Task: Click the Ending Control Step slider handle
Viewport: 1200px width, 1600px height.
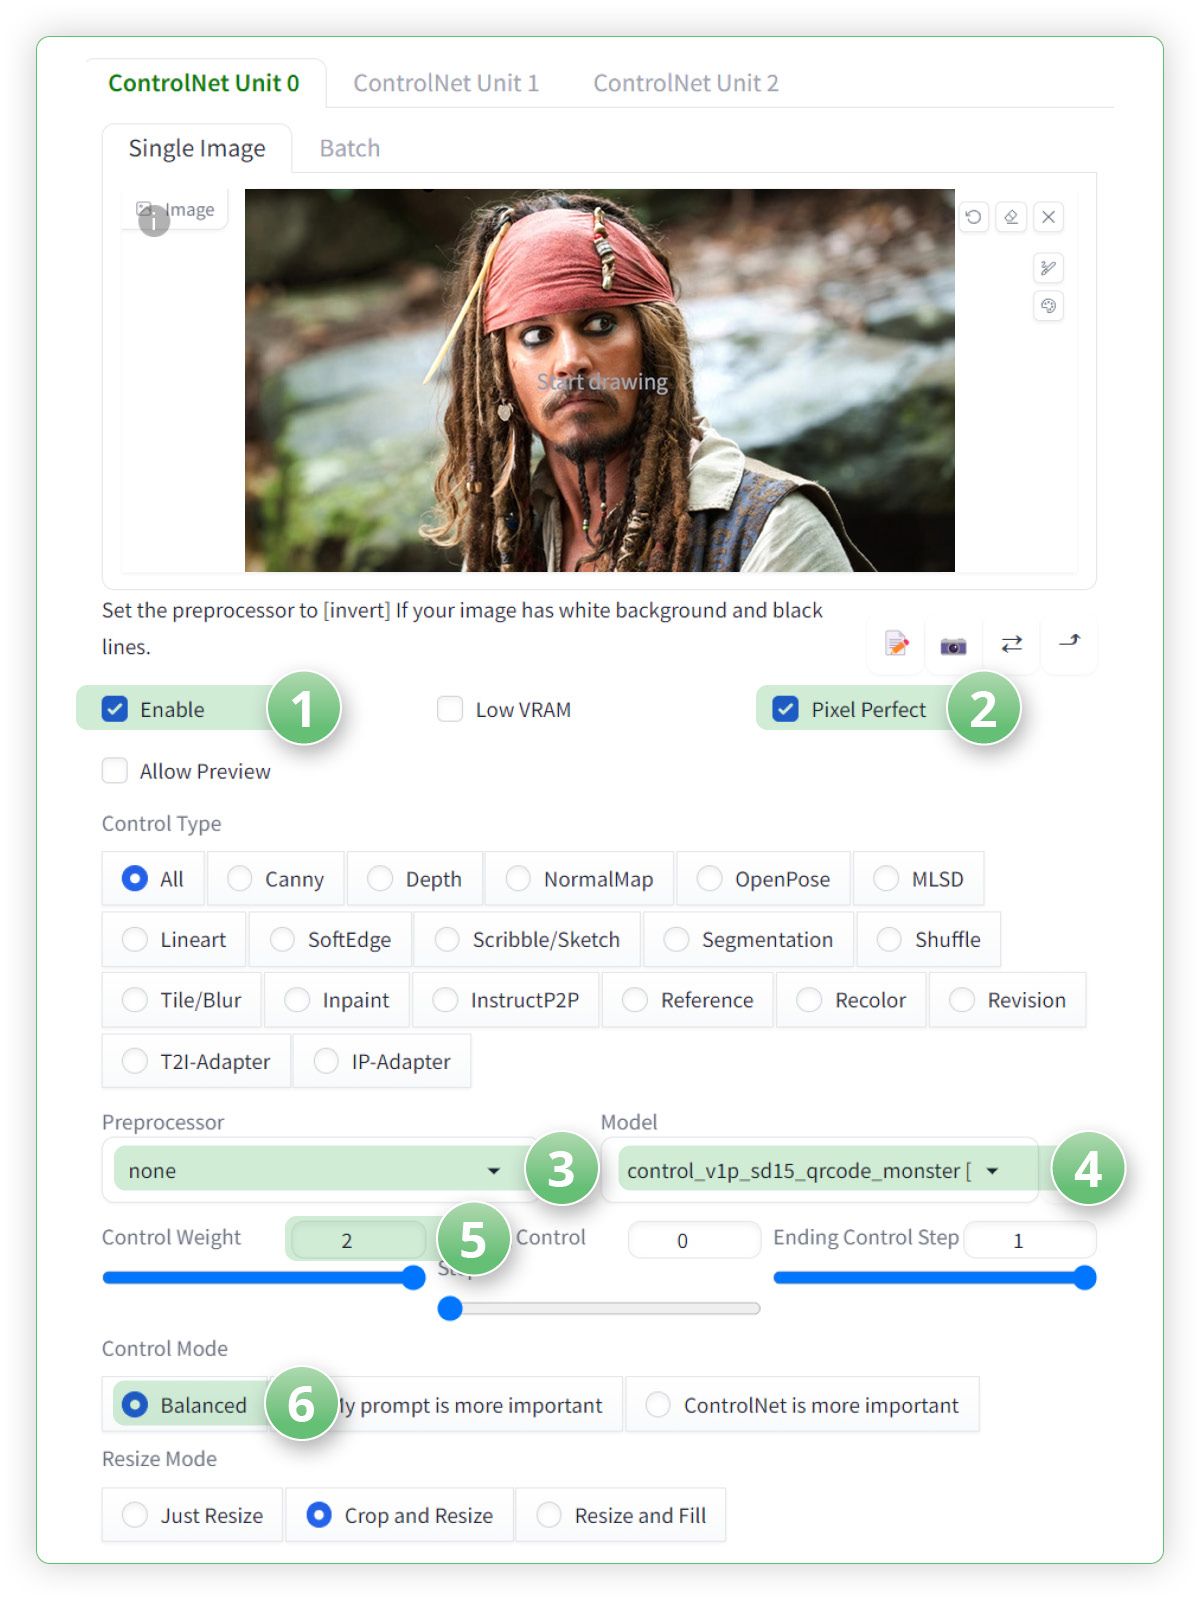Action: point(1085,1277)
